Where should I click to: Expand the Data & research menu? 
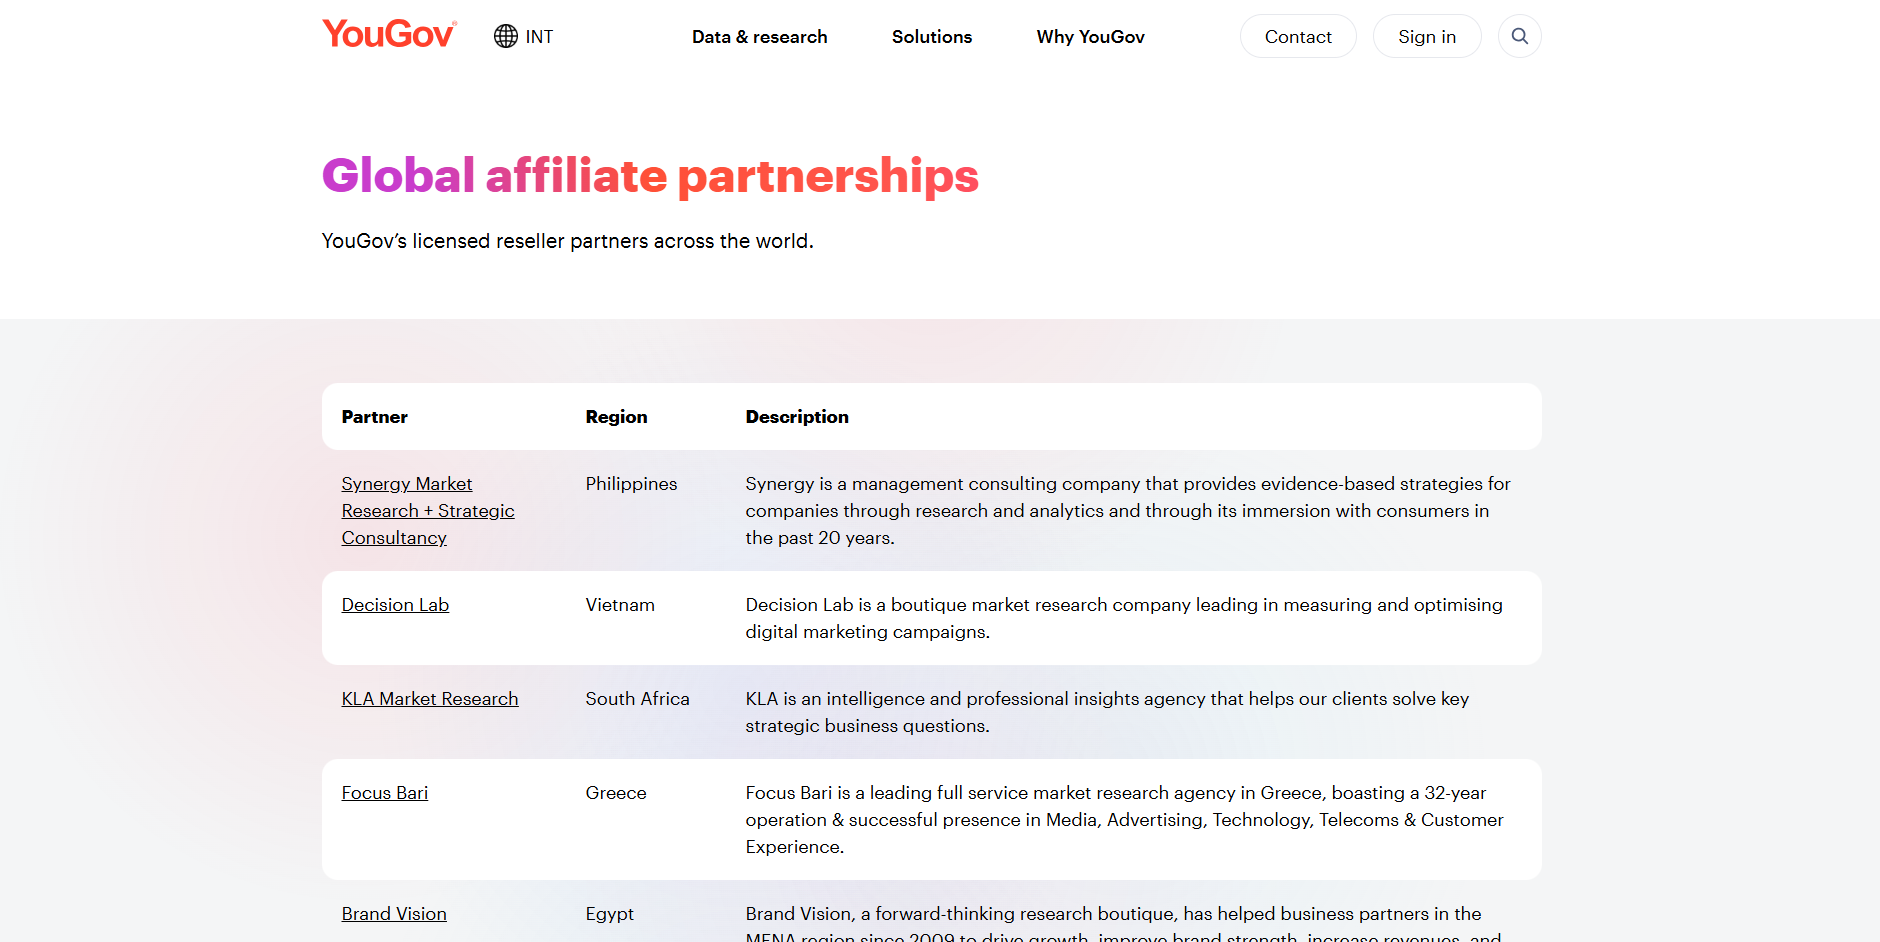[x=759, y=37]
